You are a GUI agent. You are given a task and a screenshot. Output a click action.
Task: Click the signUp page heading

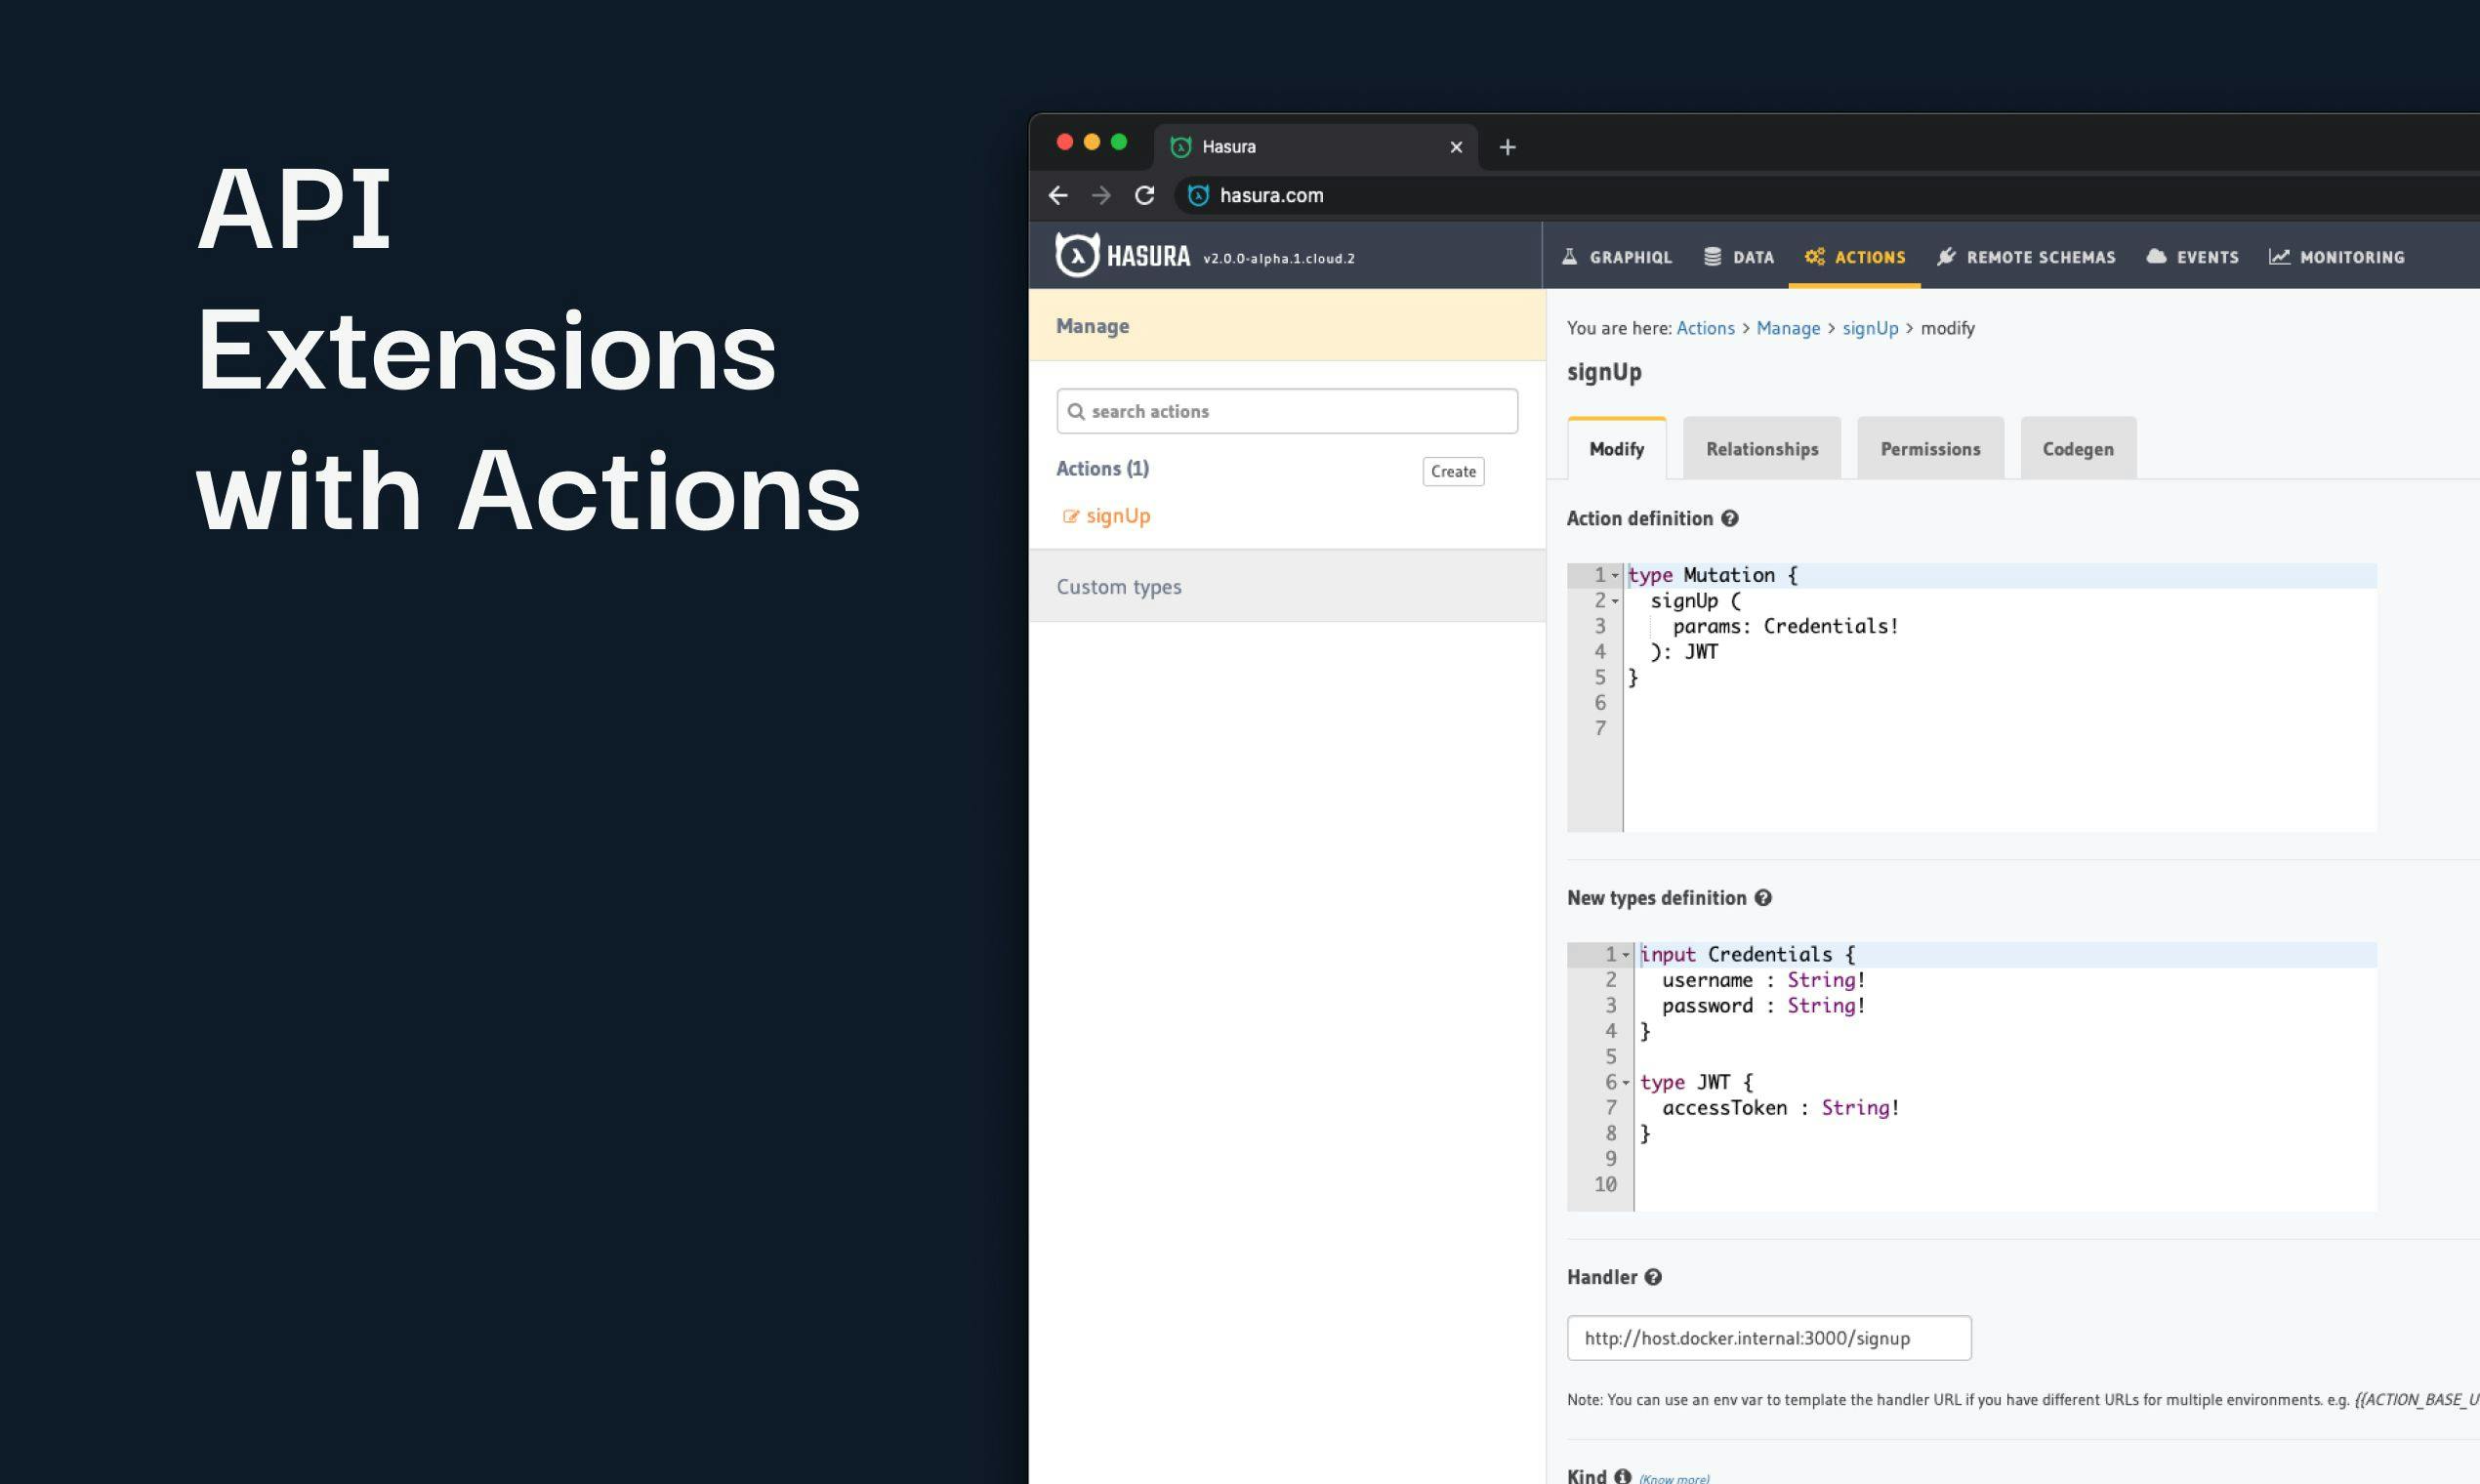[x=1604, y=372]
